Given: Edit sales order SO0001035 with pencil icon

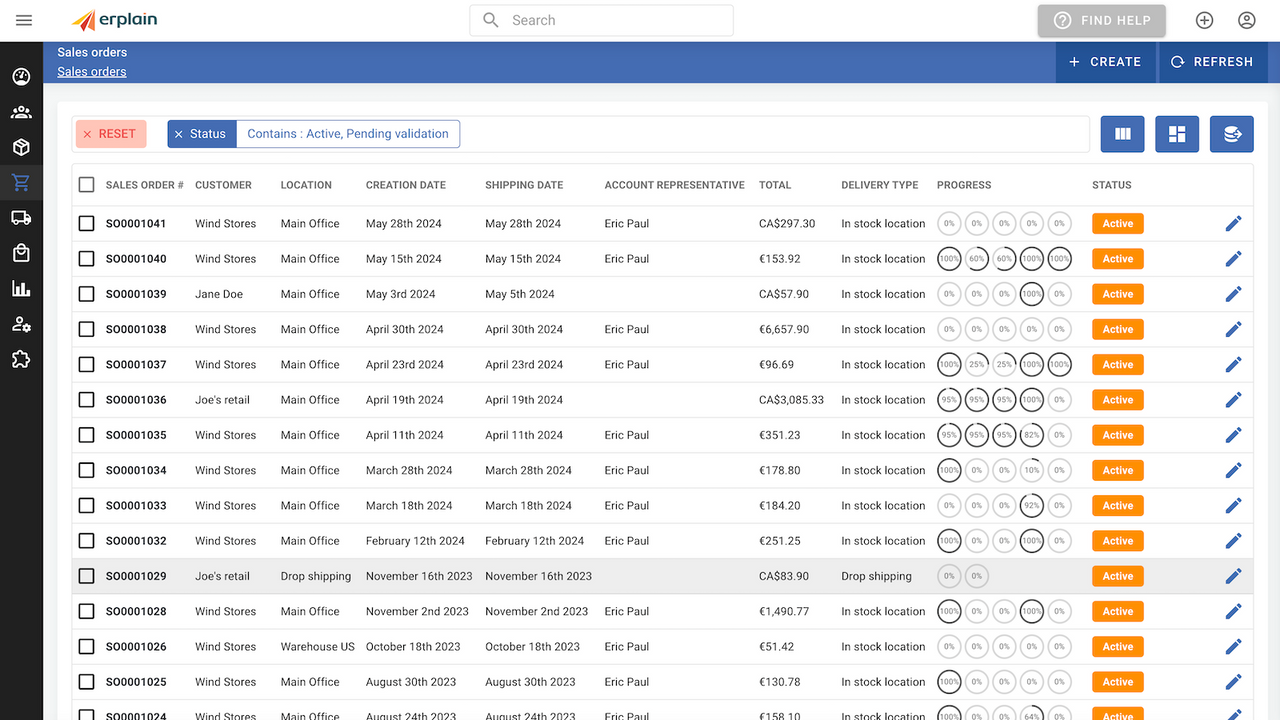Looking at the screenshot, I should 1233,435.
